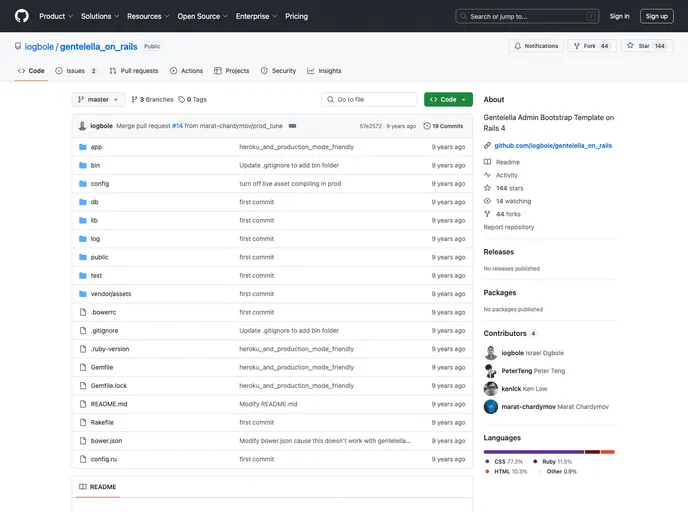Click the Fork icon
Image resolution: width=688 pixels, height=512 pixels.
tap(577, 46)
